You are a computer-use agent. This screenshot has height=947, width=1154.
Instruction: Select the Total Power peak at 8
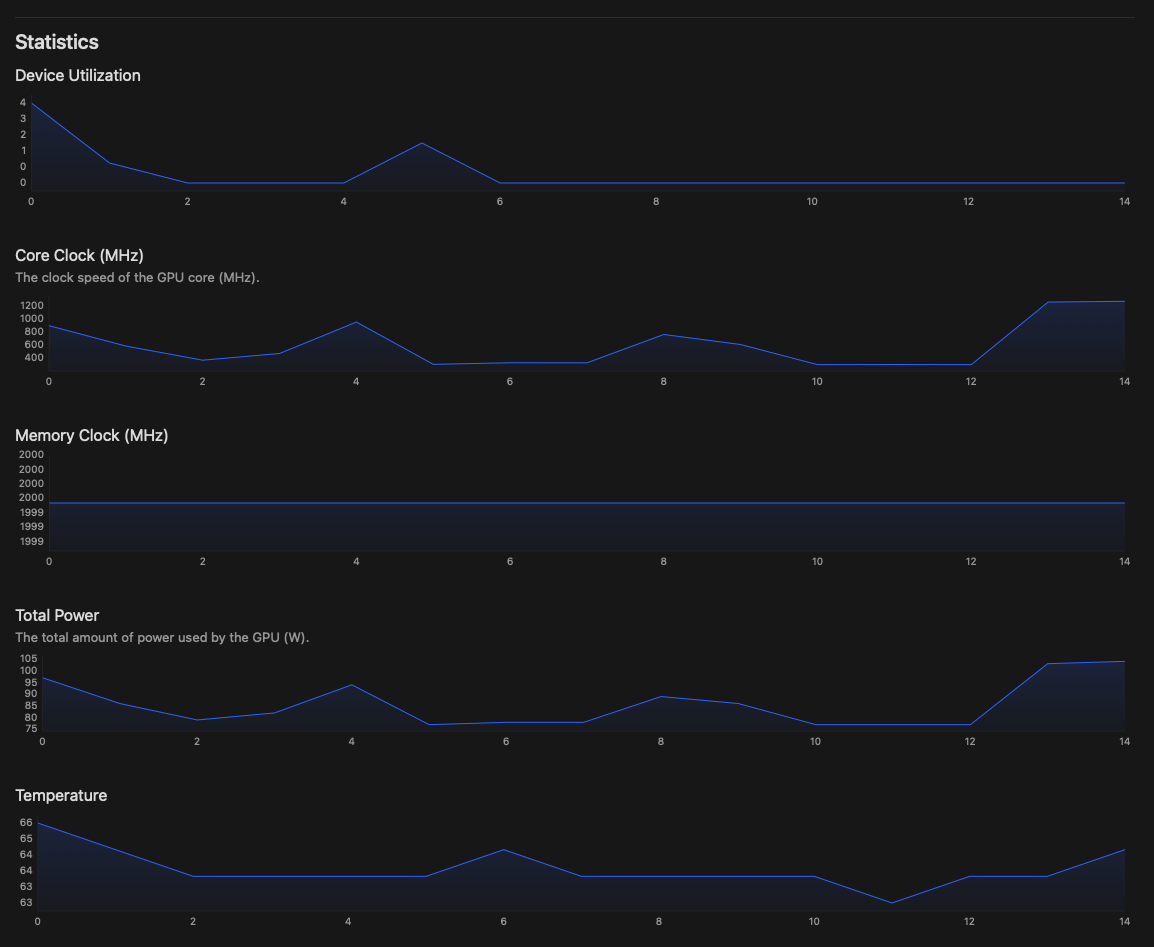click(x=661, y=696)
